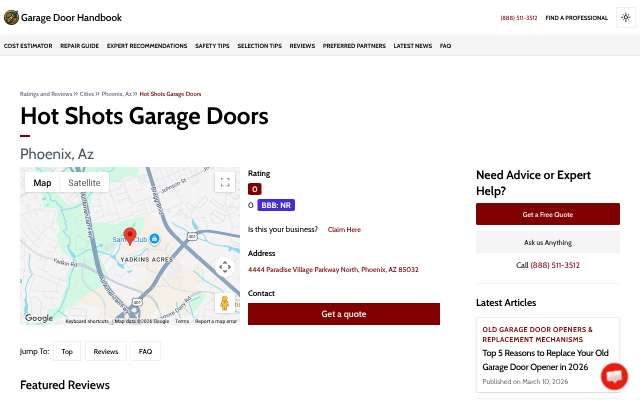The height and width of the screenshot is (400, 640).
Task: Click the red rating 0 badge
Action: [x=255, y=189]
